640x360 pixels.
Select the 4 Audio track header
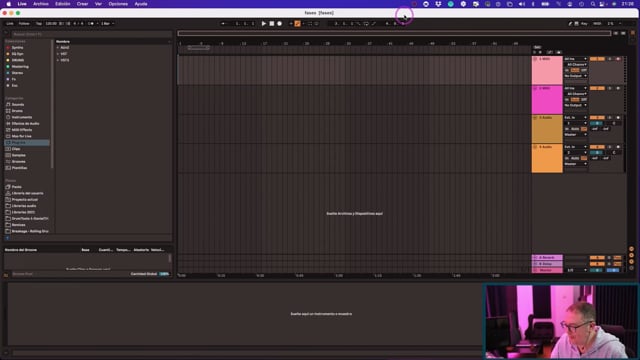coord(547,158)
